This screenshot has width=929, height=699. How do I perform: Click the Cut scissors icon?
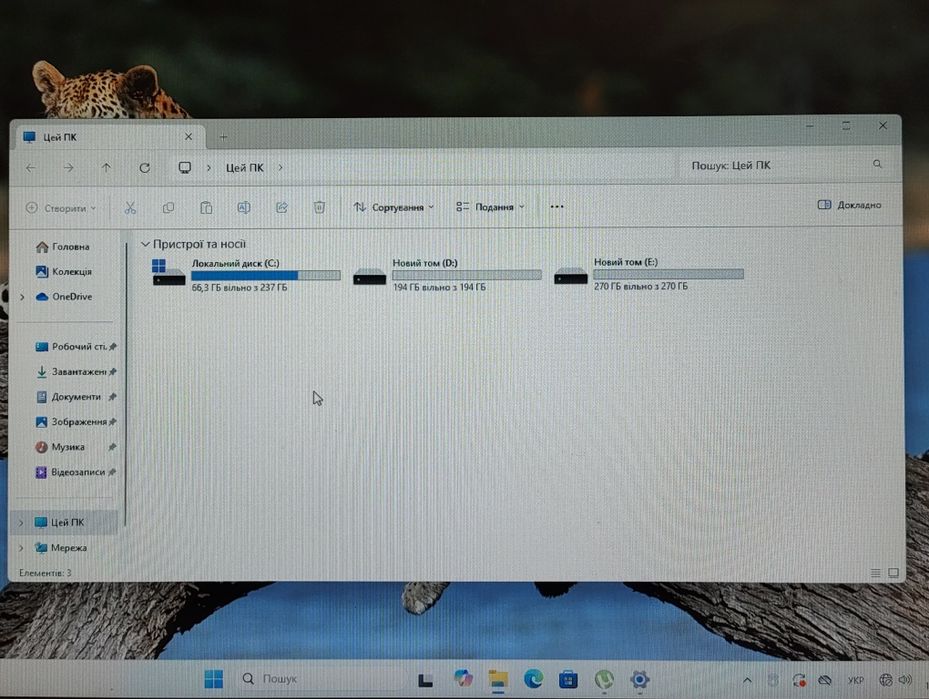130,207
